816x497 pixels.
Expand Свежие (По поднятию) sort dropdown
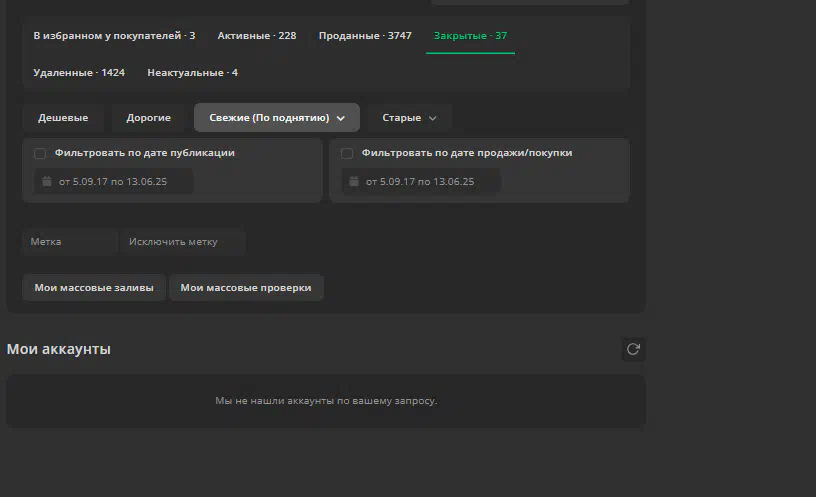(x=277, y=118)
